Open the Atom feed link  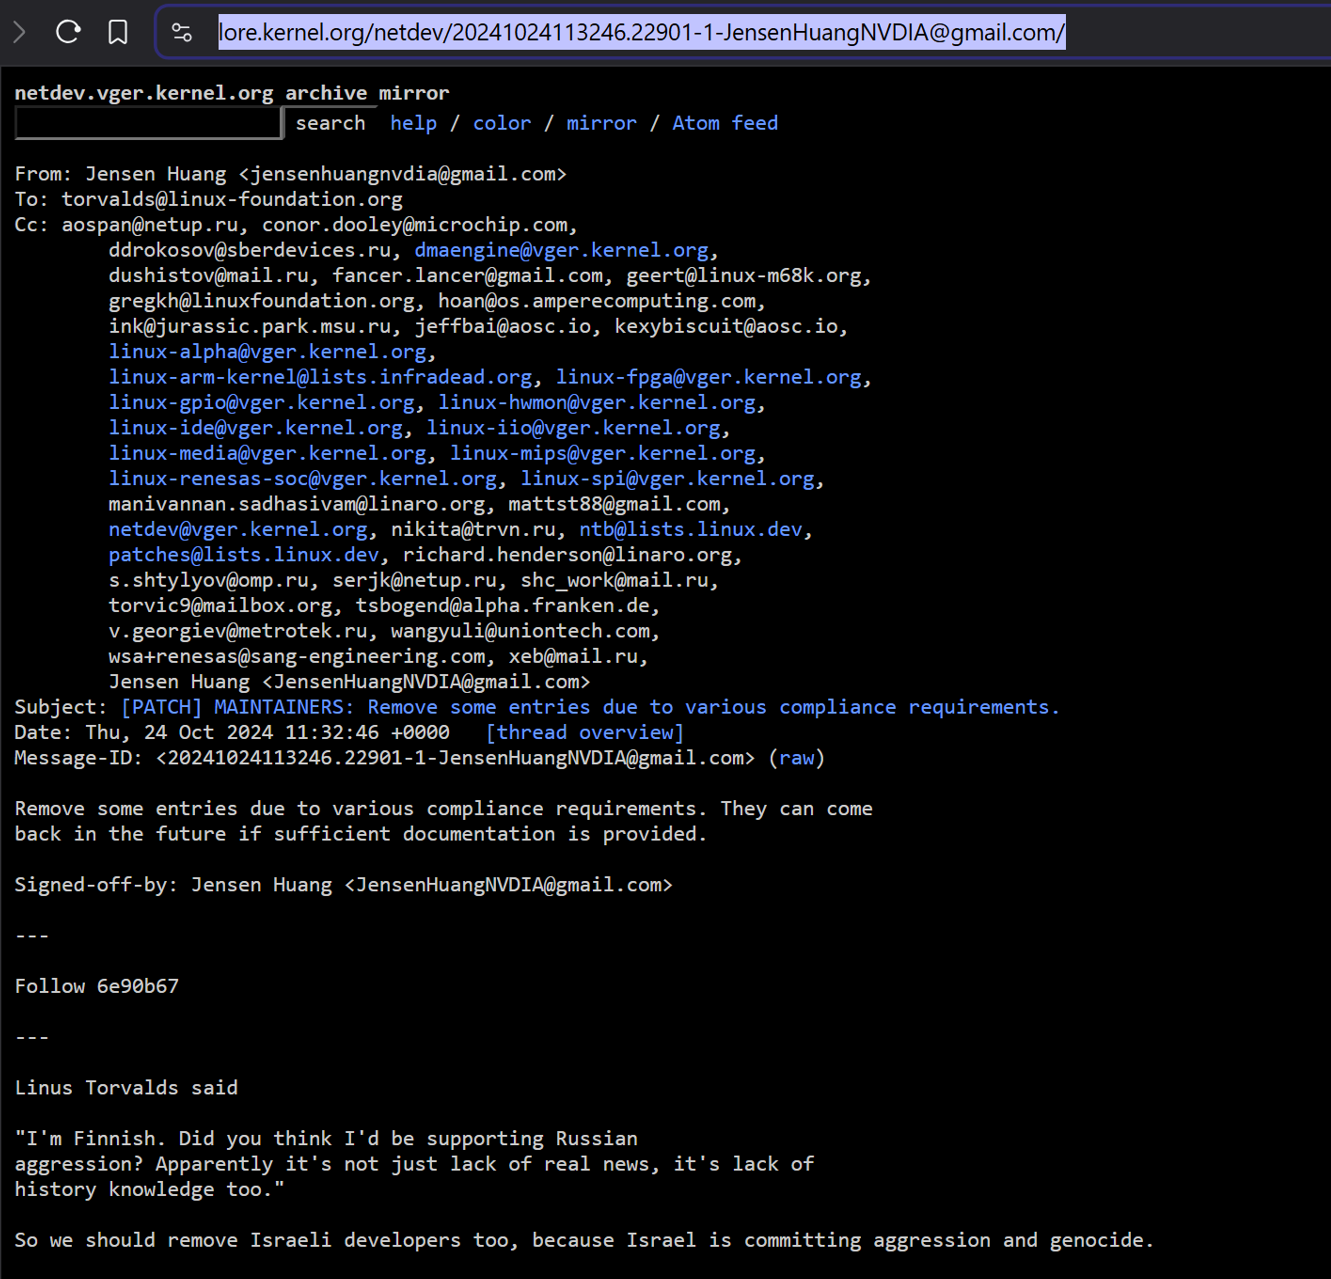(x=725, y=123)
